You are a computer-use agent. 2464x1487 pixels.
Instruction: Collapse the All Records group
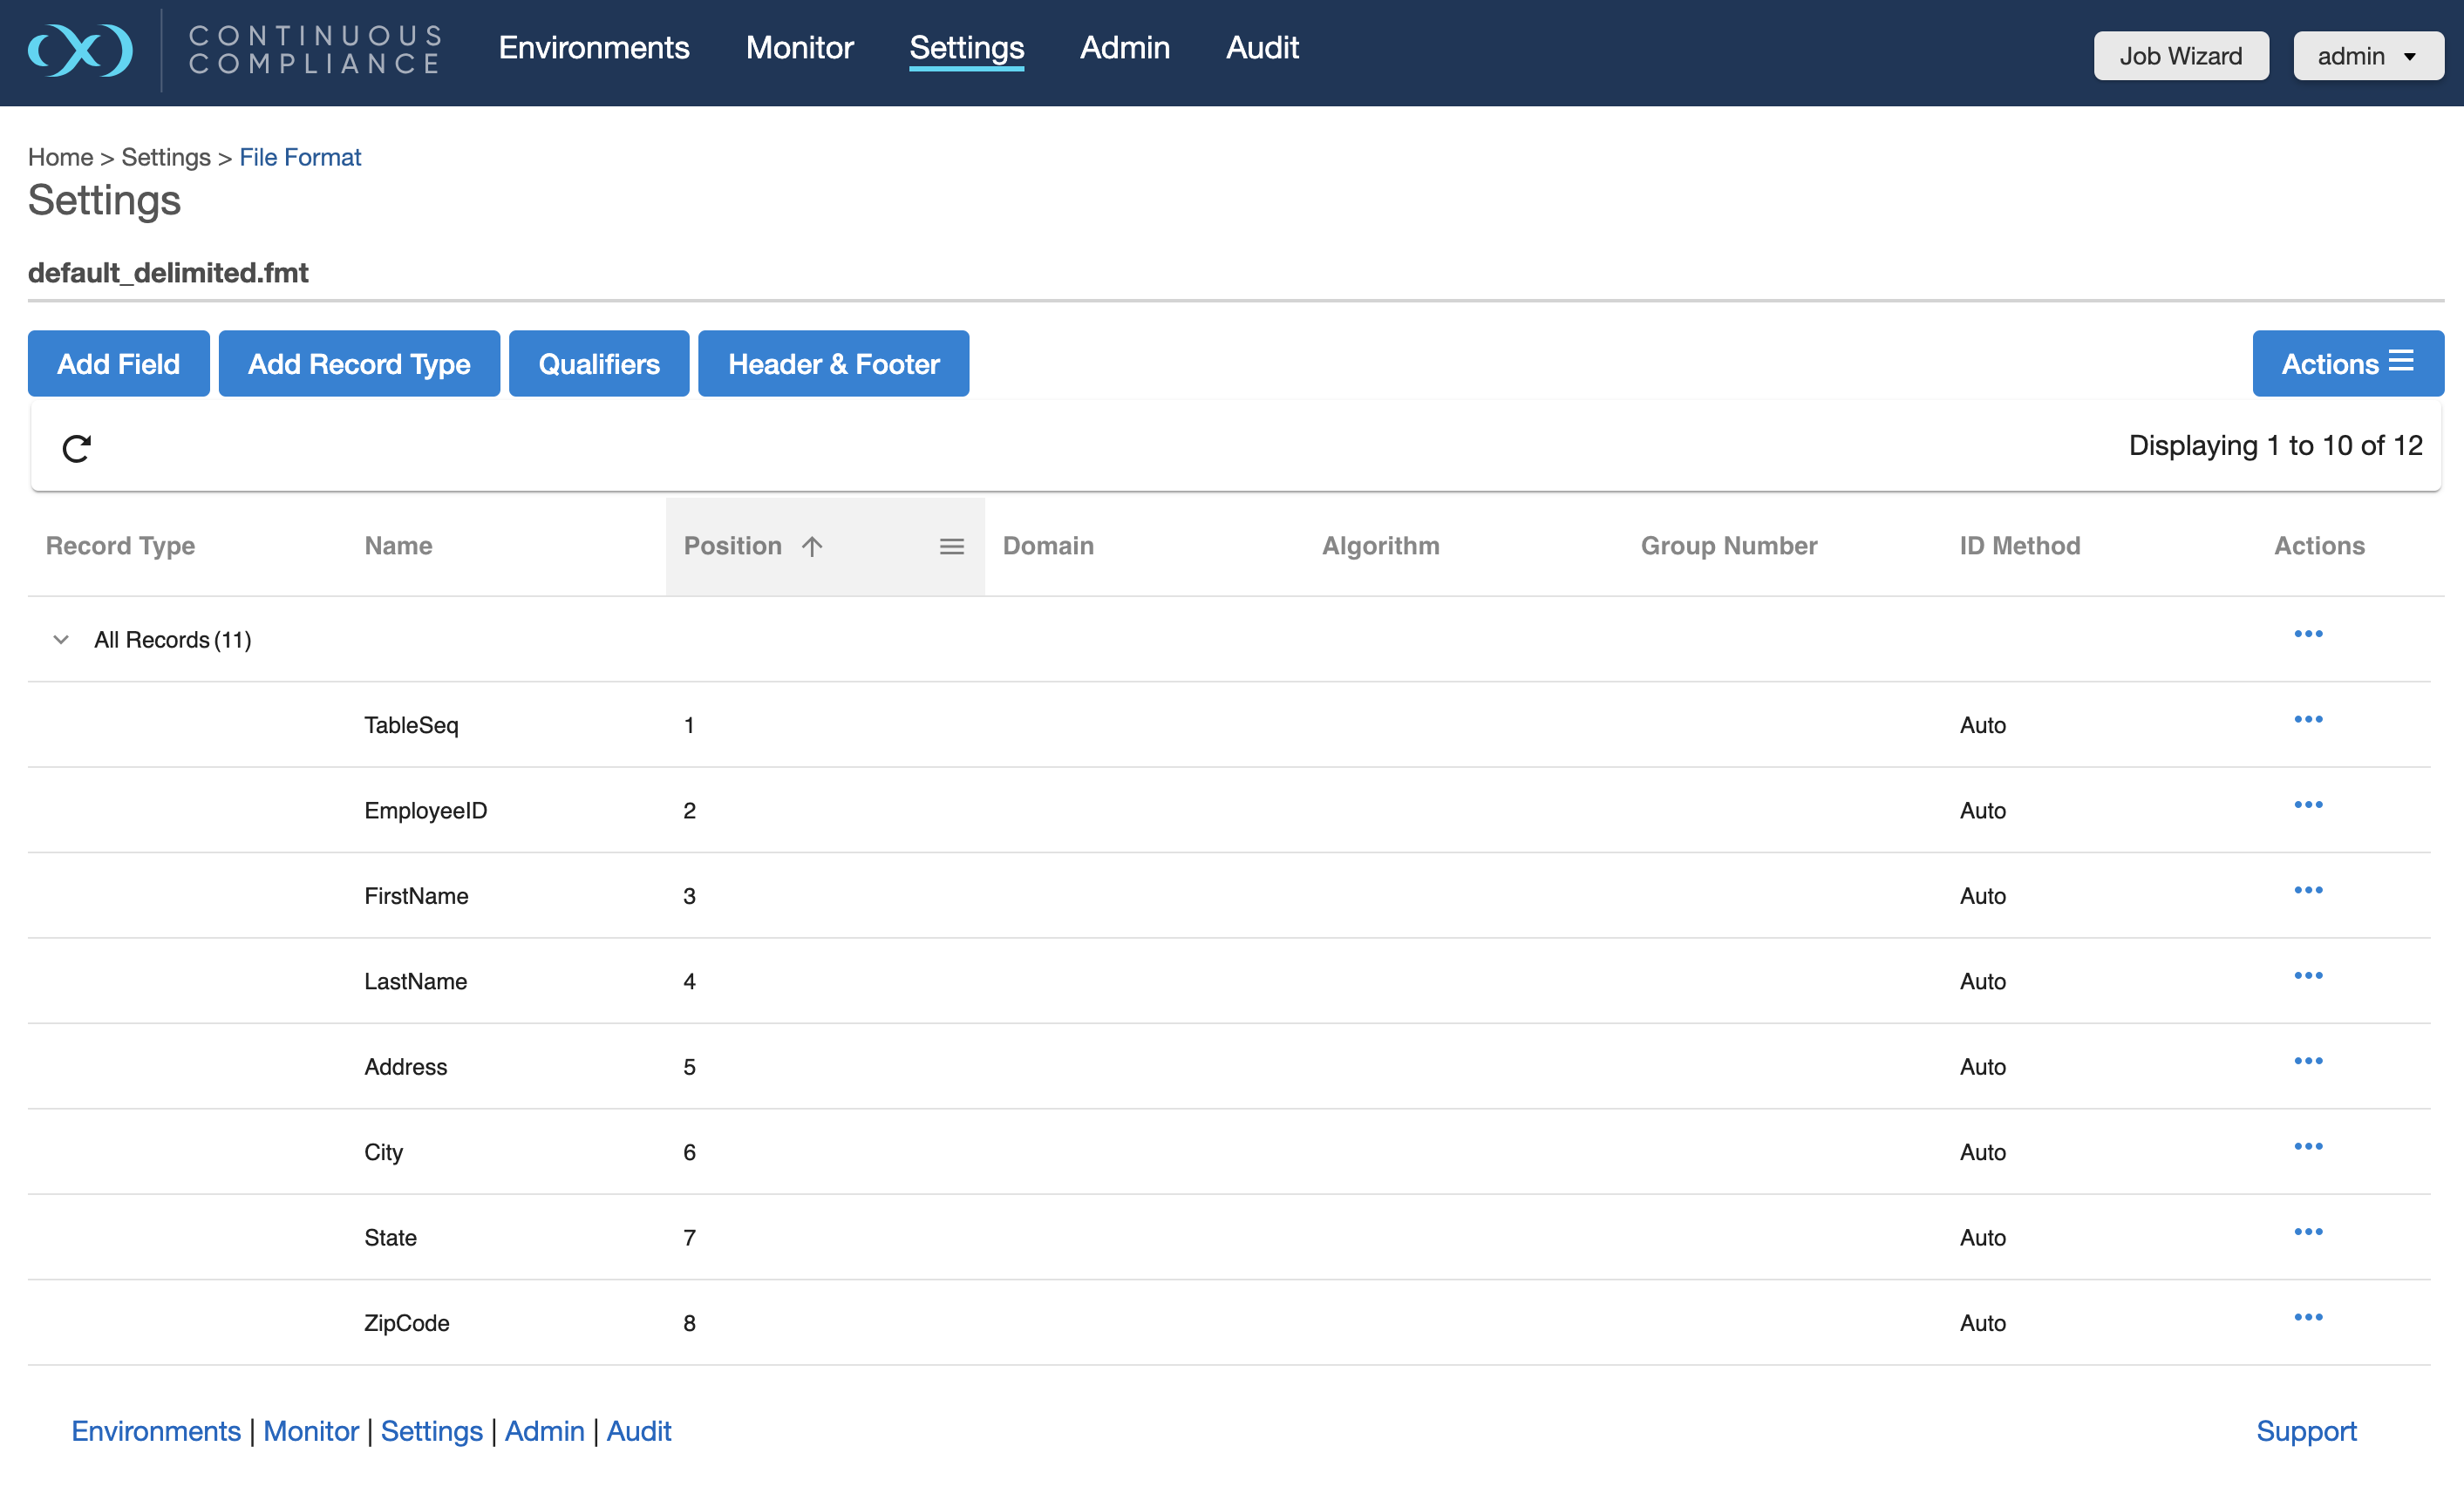pos(61,640)
